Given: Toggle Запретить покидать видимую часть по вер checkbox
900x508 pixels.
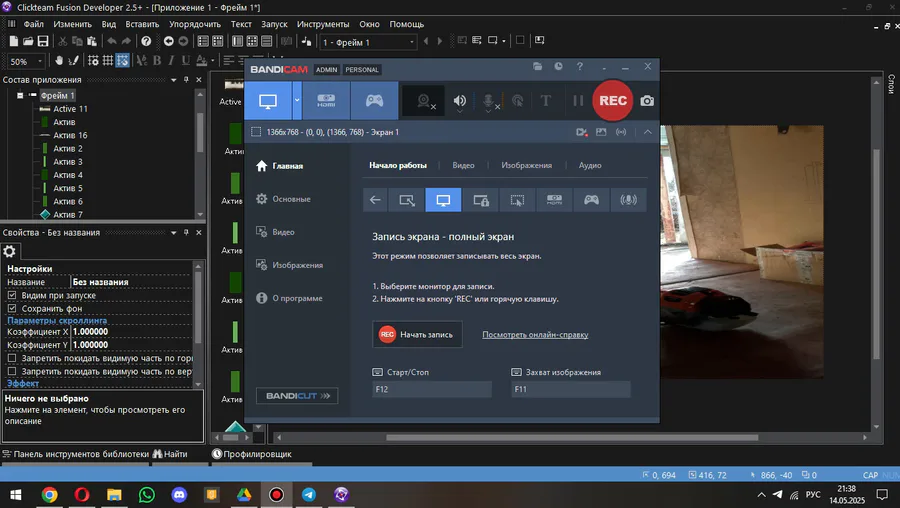Looking at the screenshot, I should point(12,371).
